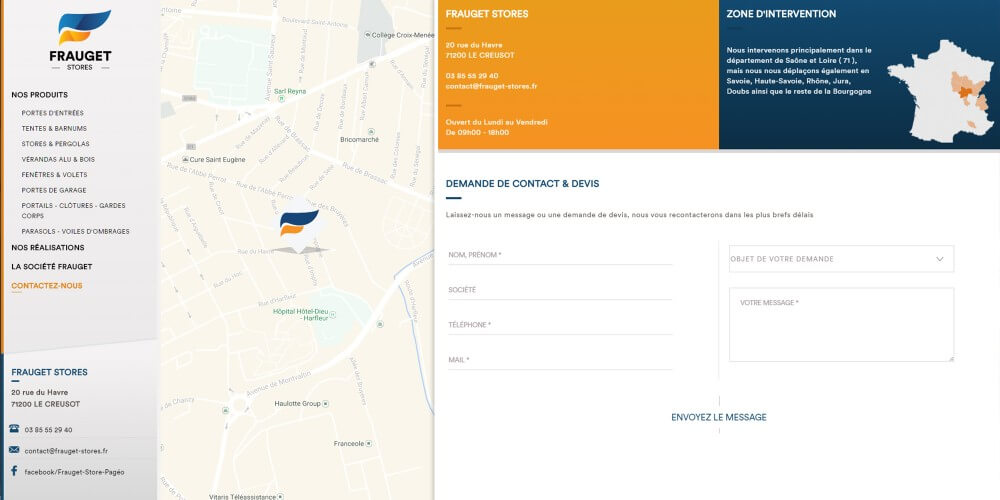Click the telephone icon in sidebar footer

pos(14,429)
